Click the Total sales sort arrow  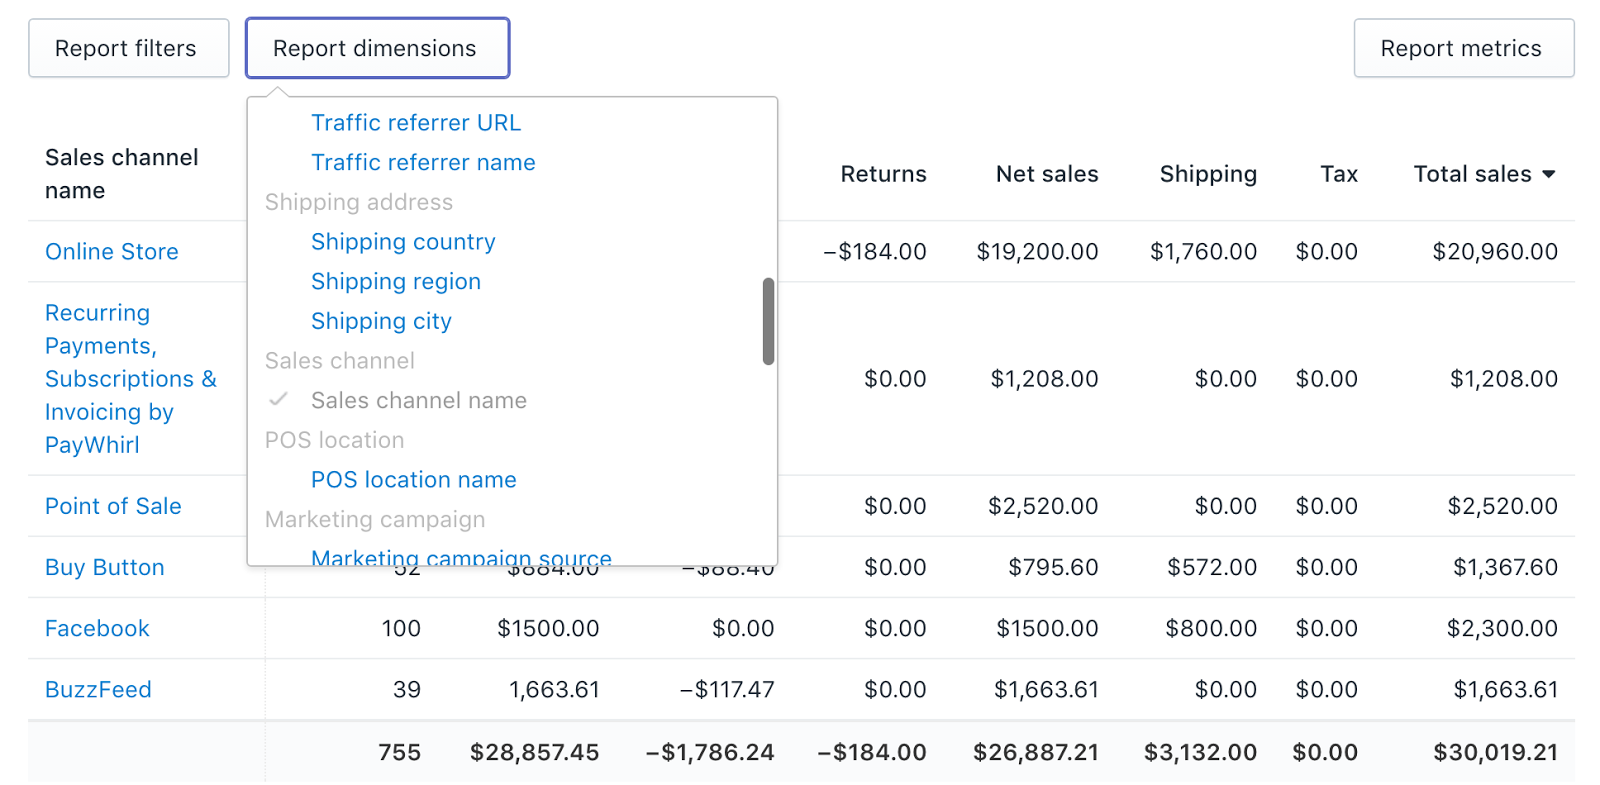(x=1548, y=174)
